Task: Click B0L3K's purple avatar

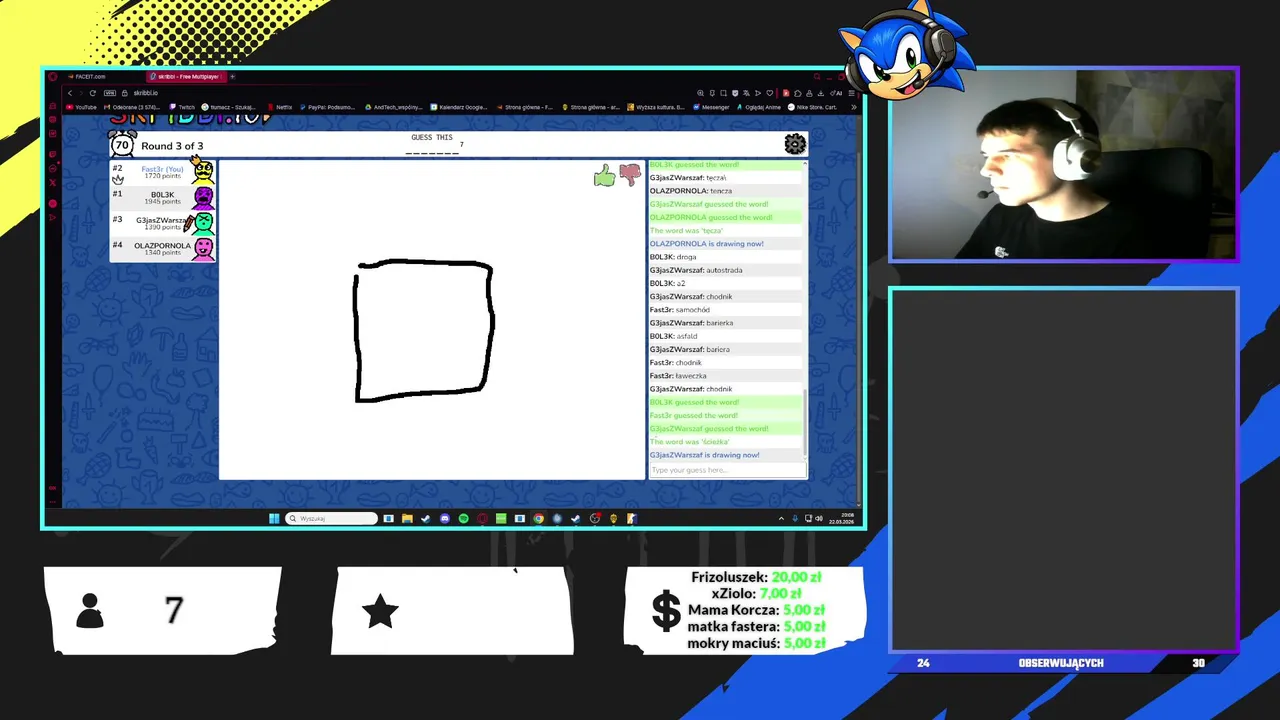Action: pos(203,198)
